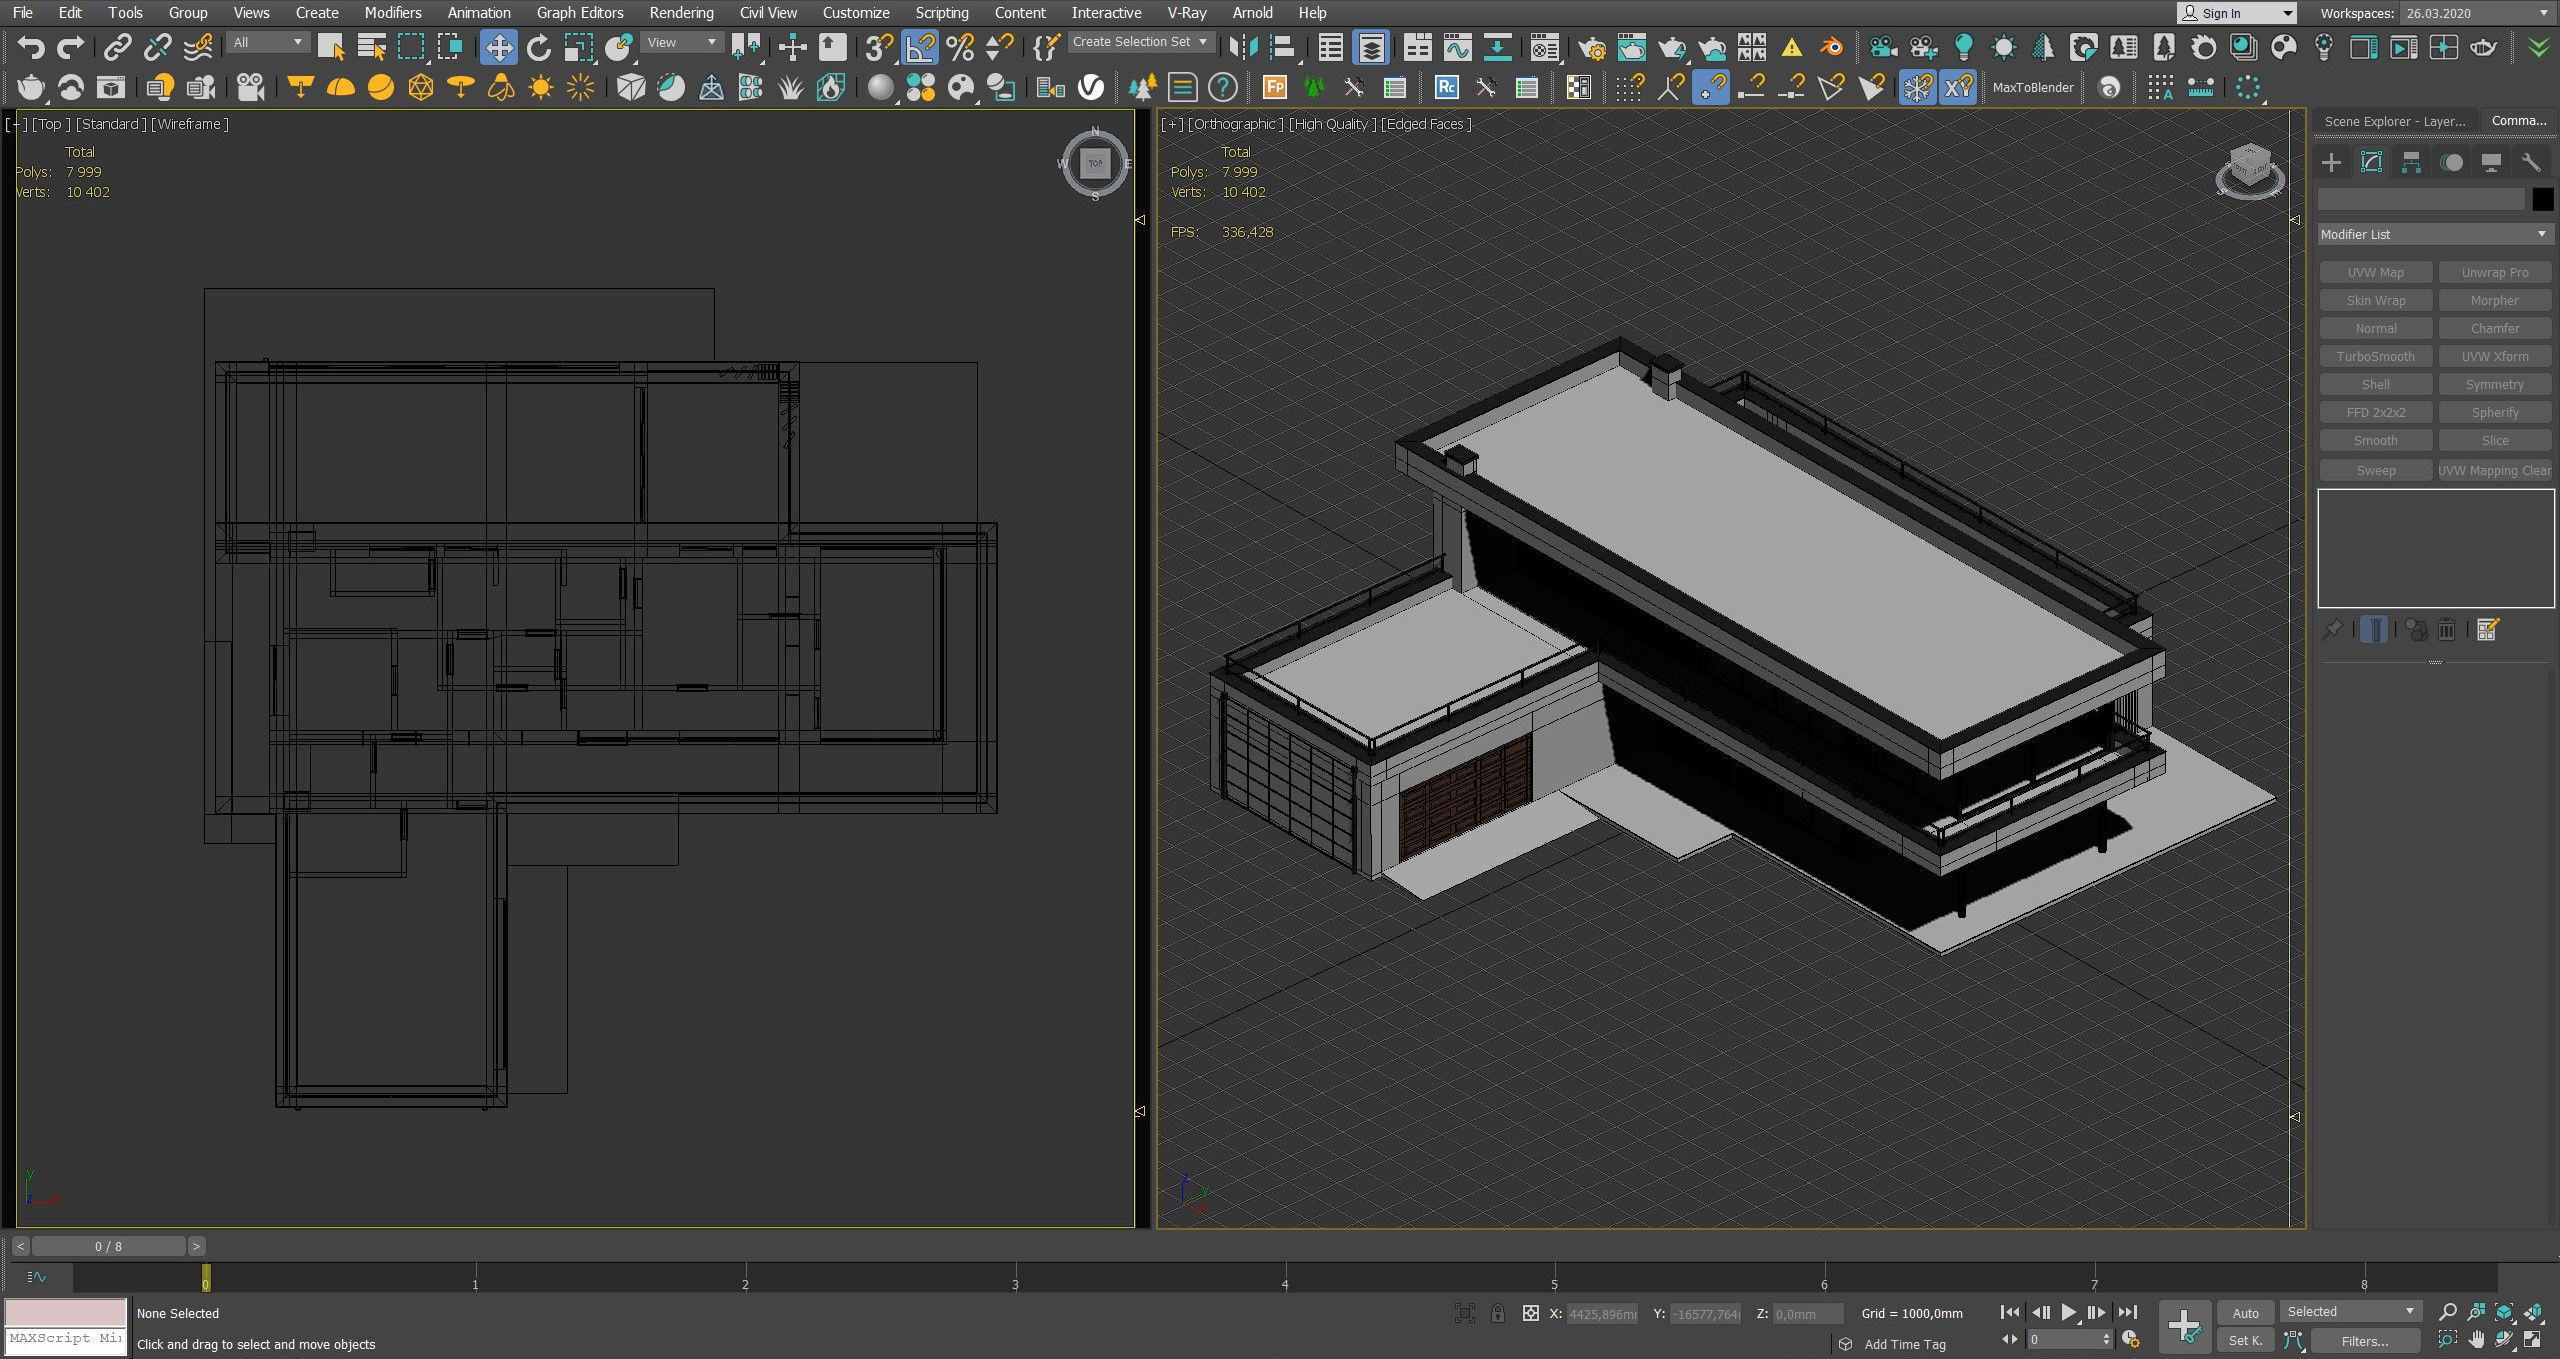Open the Graph Editors menu
2560x1359 pixels.
pos(580,13)
